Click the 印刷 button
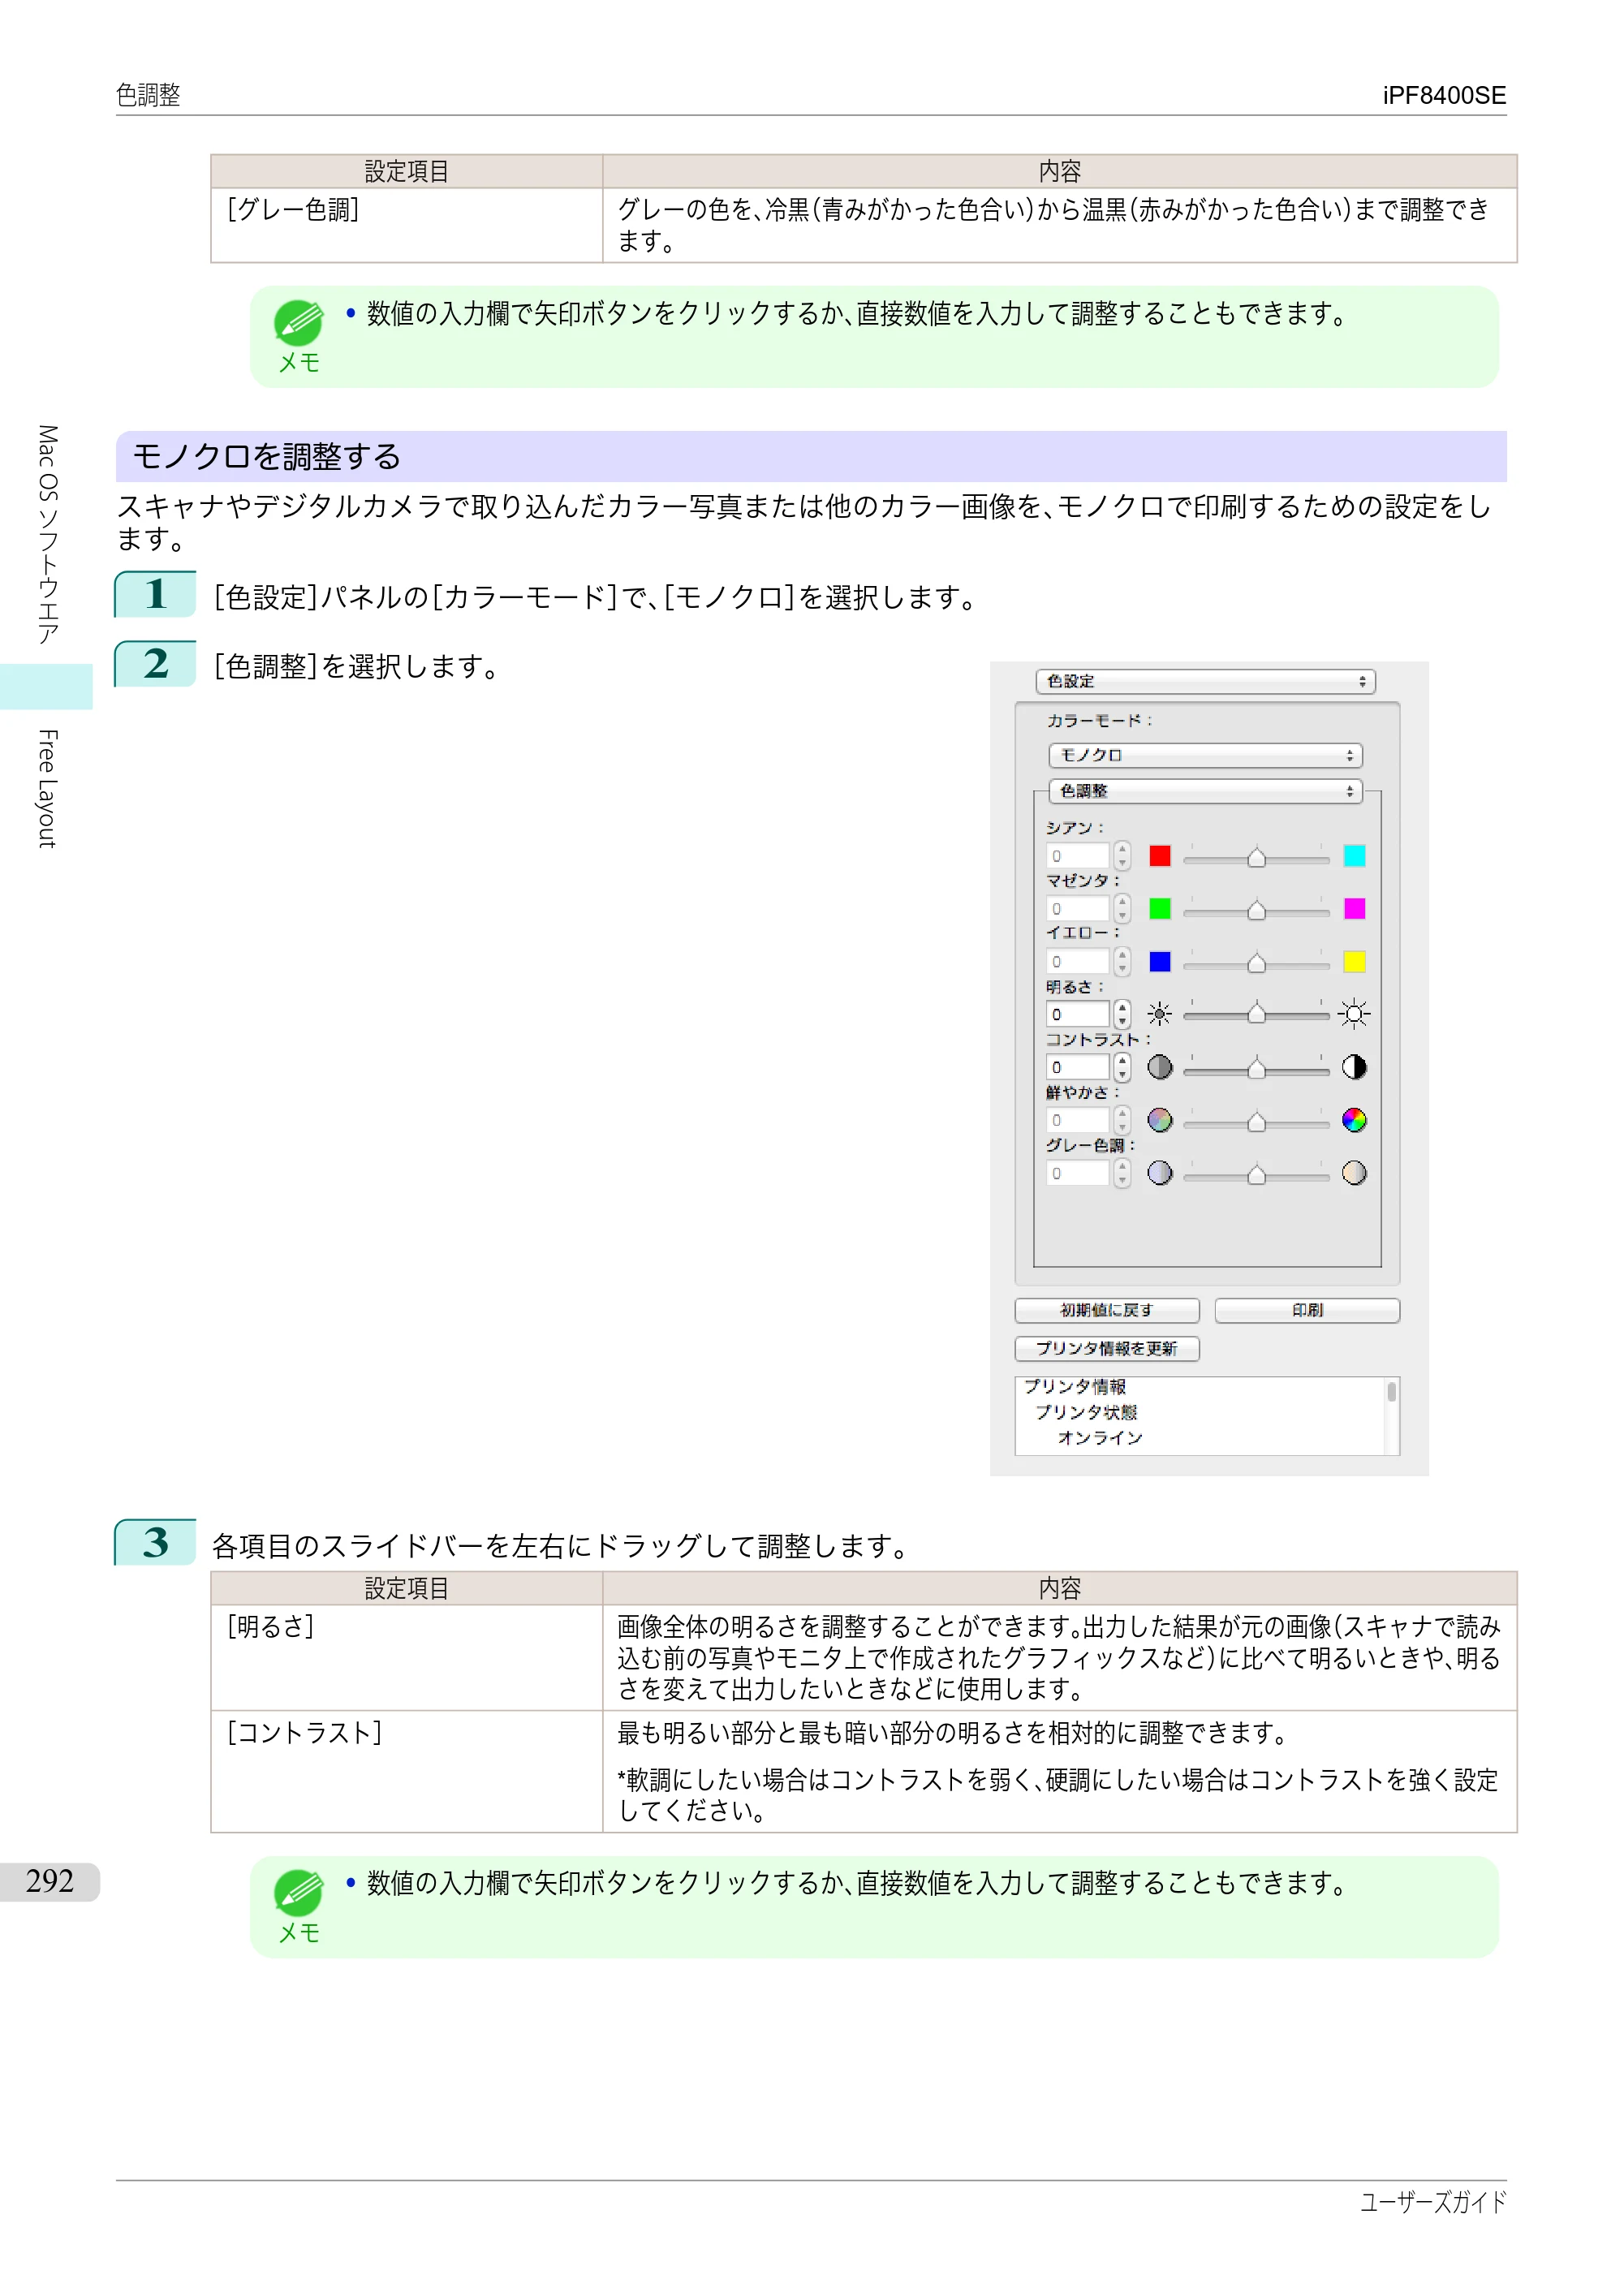Viewport: 1624px width, 2296px height. click(1307, 1311)
